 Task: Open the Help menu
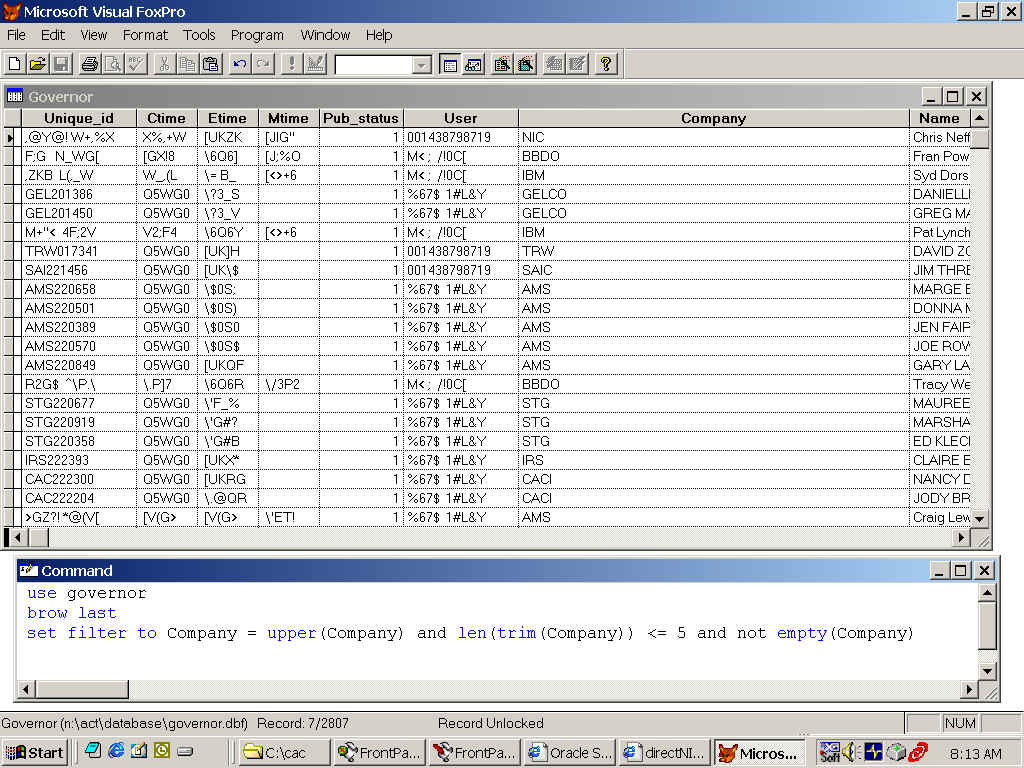coord(379,35)
